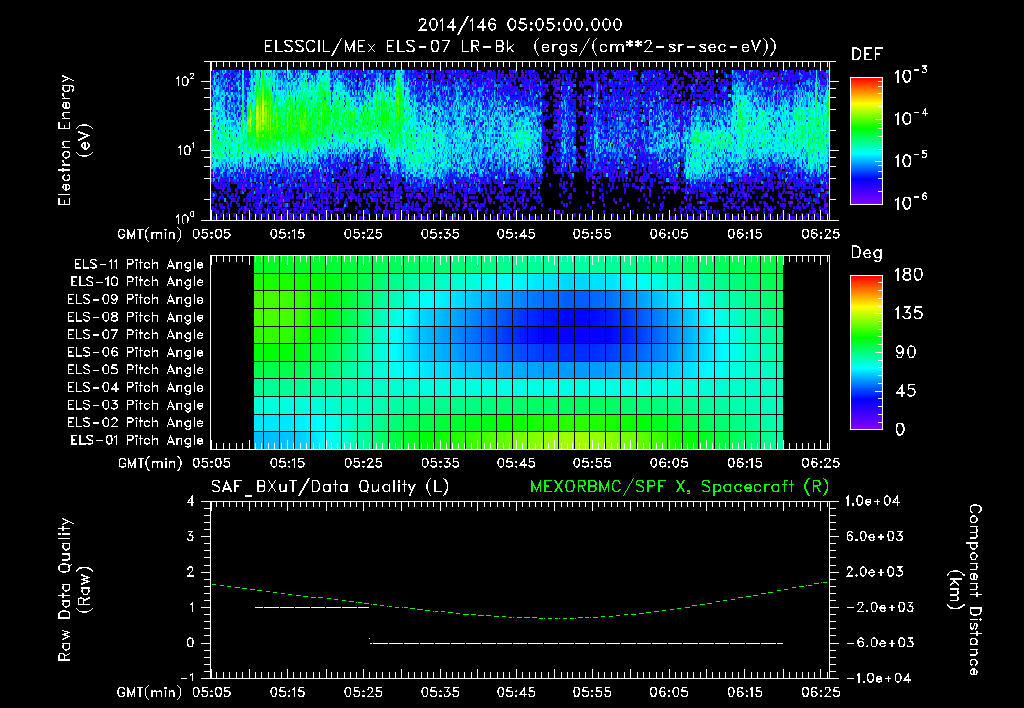The width and height of the screenshot is (1024, 708).
Task: Click the 10^-6 label on DEF scale
Action: [911, 202]
